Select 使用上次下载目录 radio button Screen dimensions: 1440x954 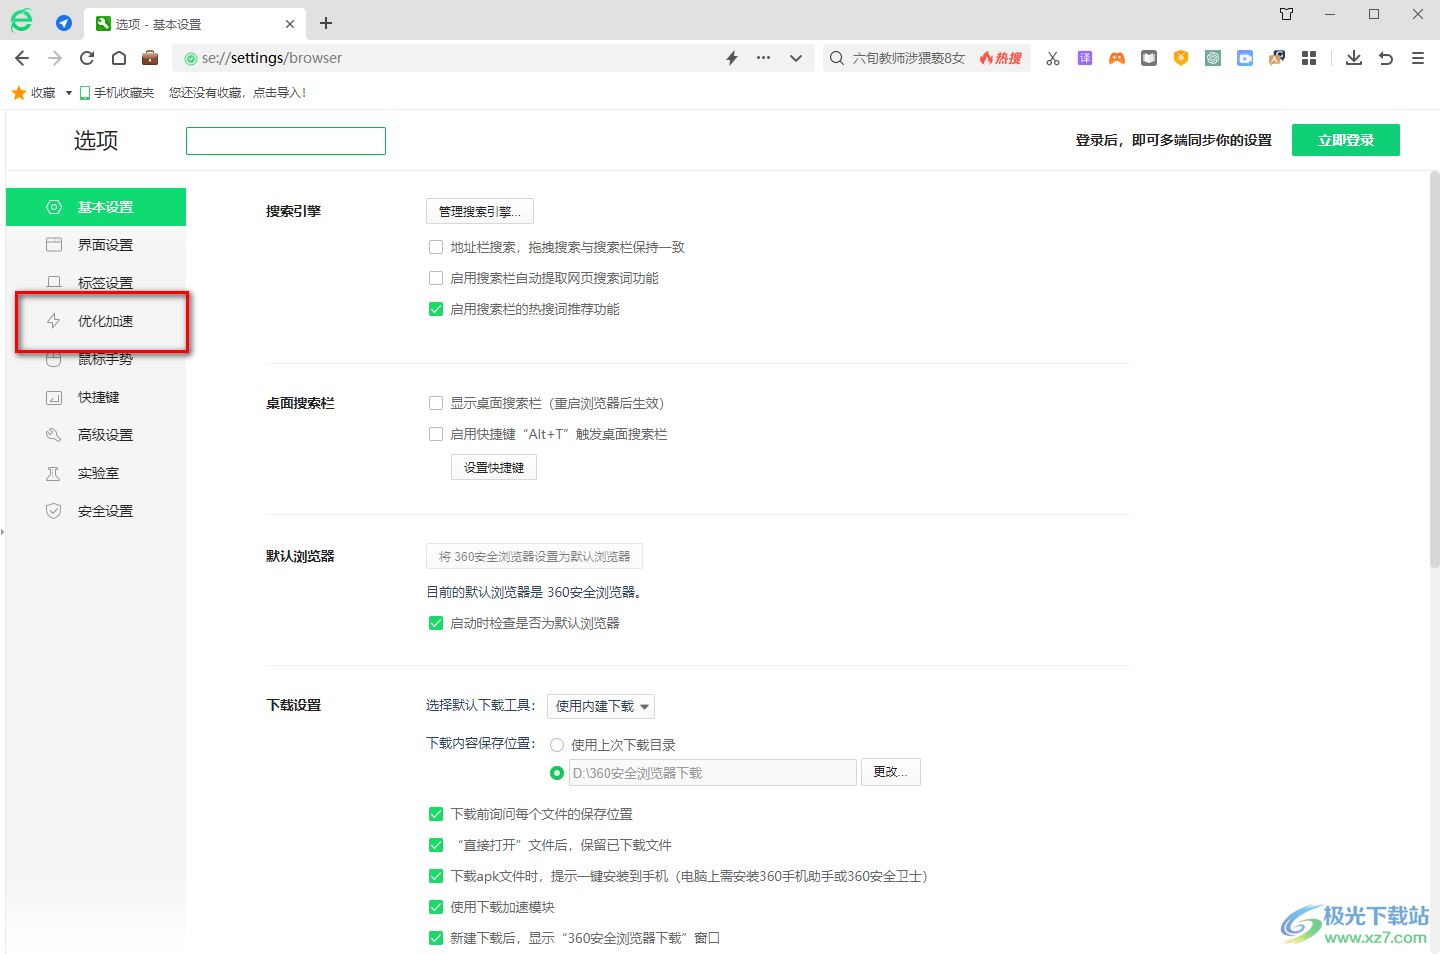[x=557, y=745]
